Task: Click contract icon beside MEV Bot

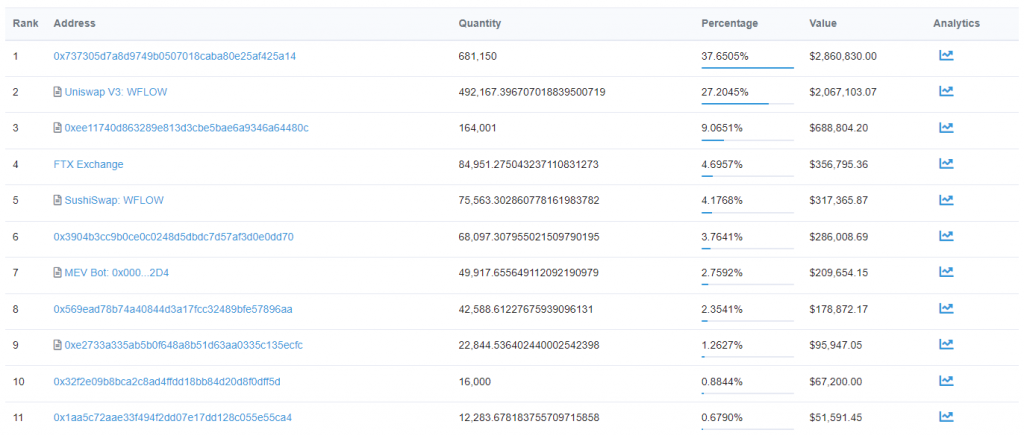Action: point(57,272)
